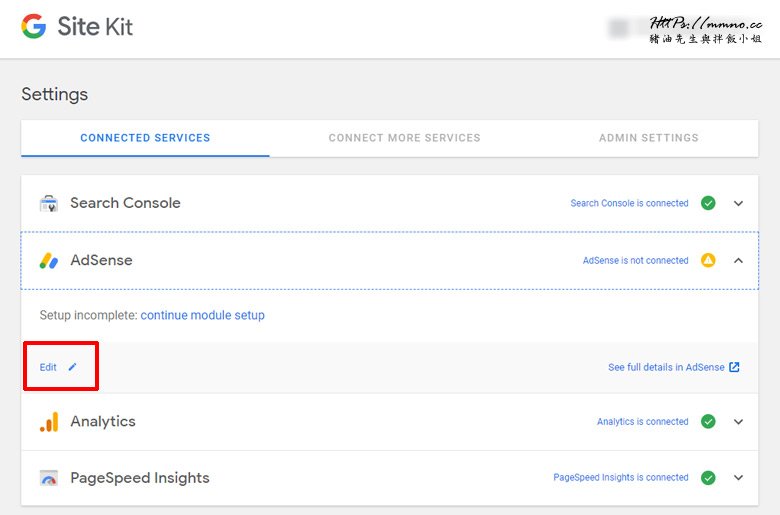Click the continue module setup link
This screenshot has width=780, height=515.
[x=202, y=315]
